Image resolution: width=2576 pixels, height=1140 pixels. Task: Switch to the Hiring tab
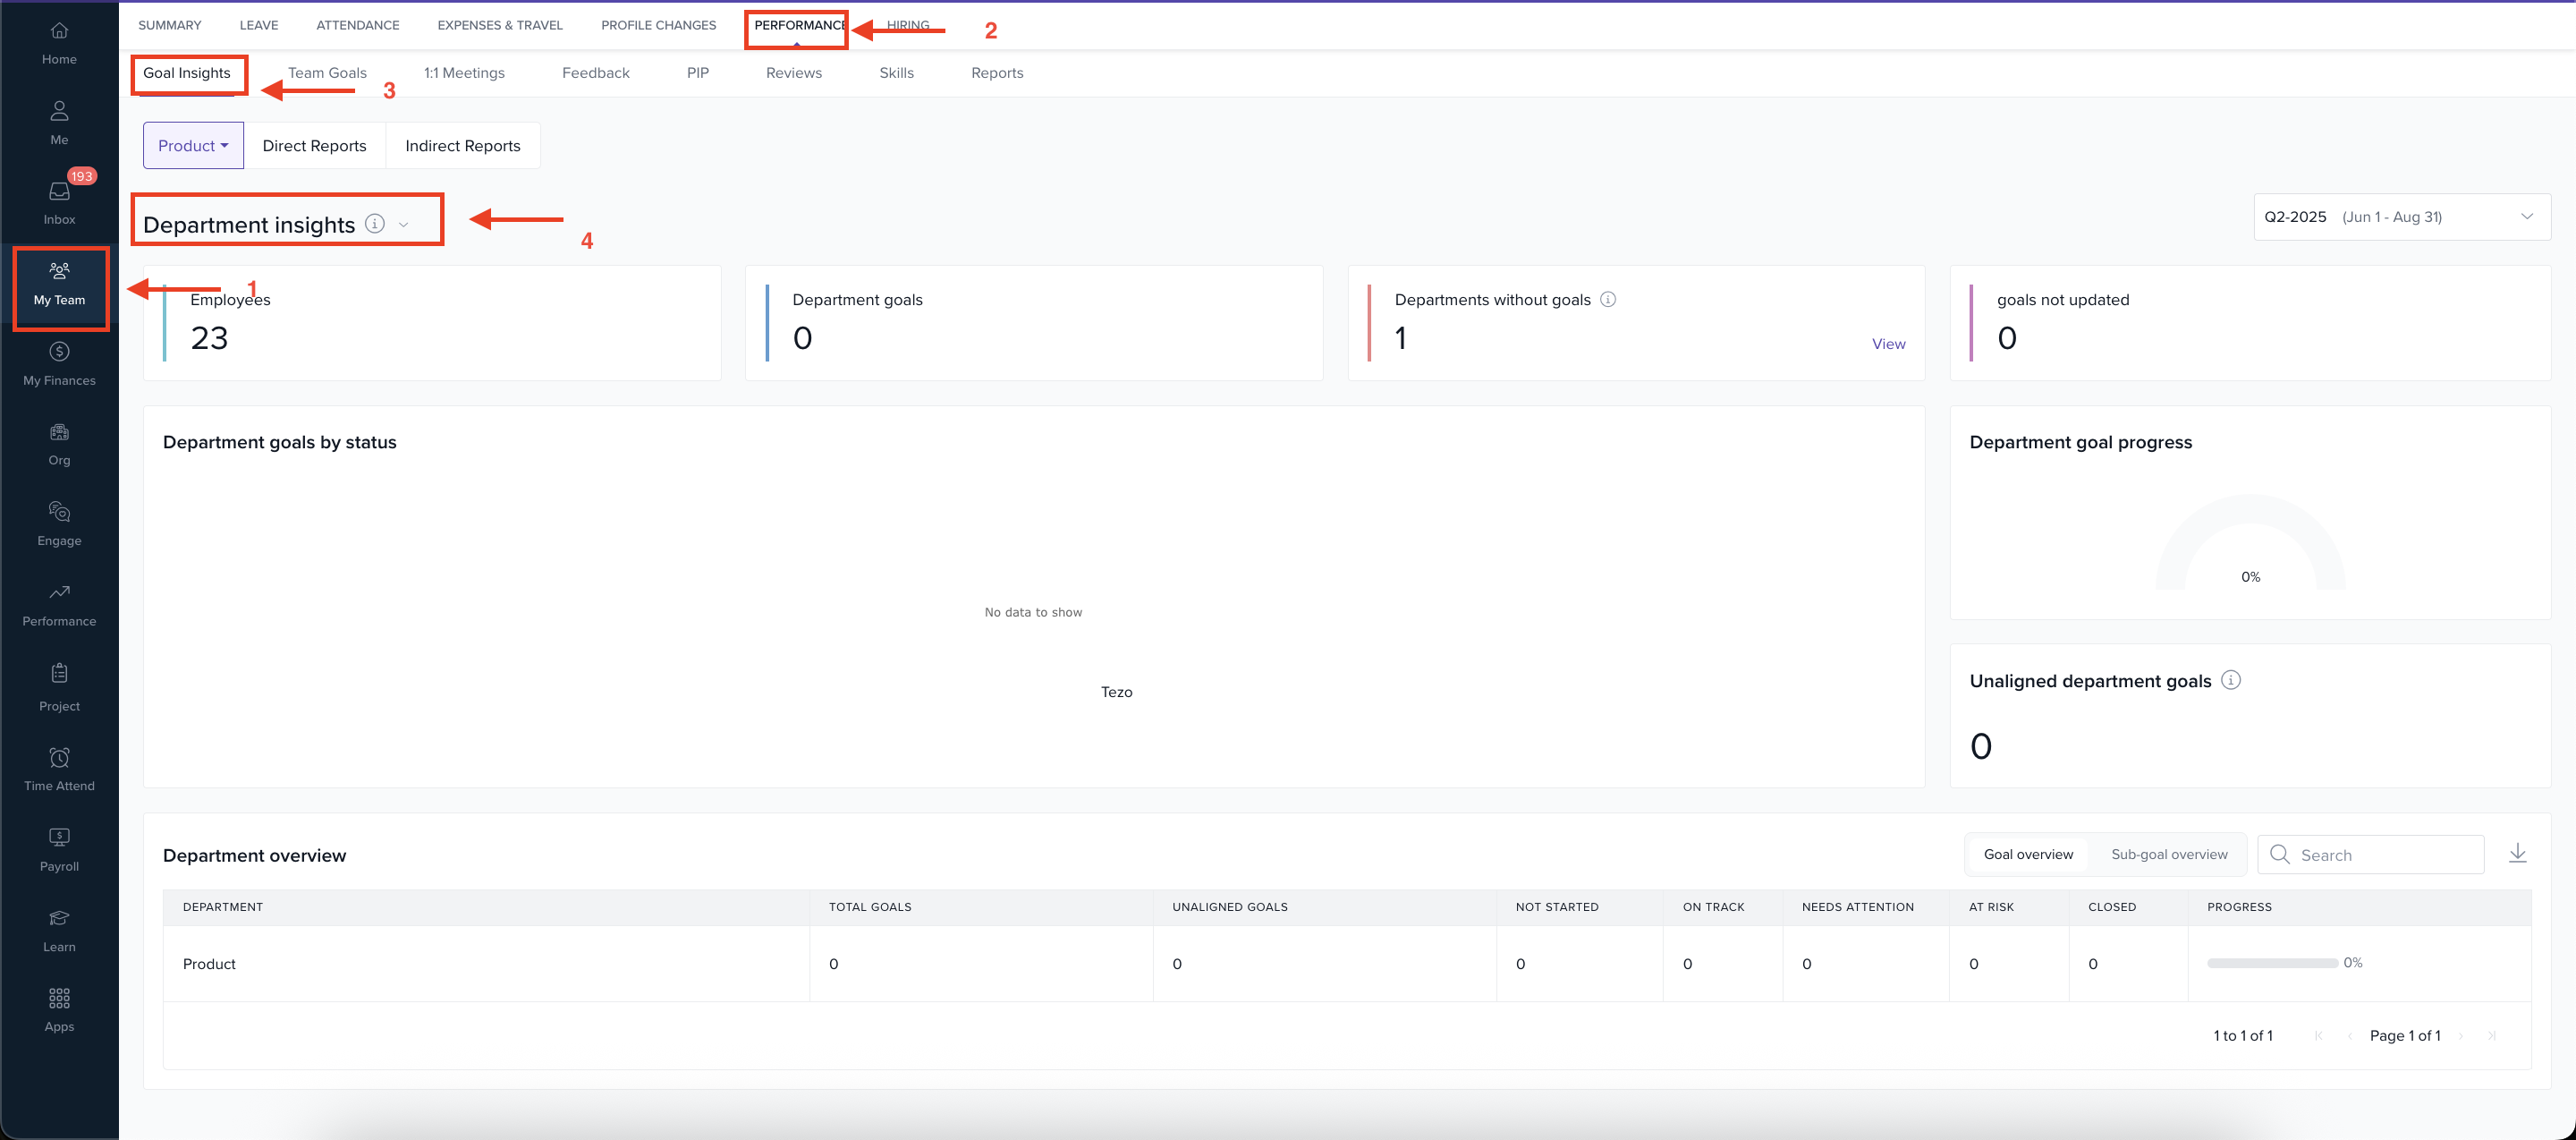(x=906, y=24)
